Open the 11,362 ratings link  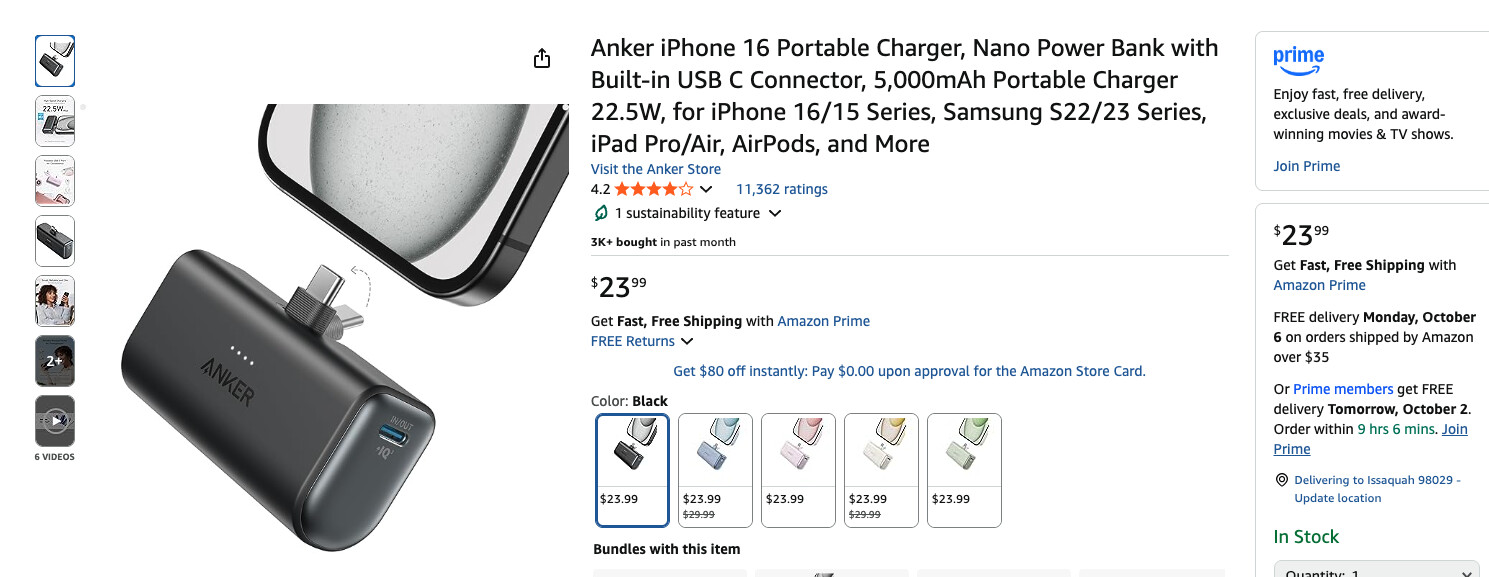tap(781, 189)
